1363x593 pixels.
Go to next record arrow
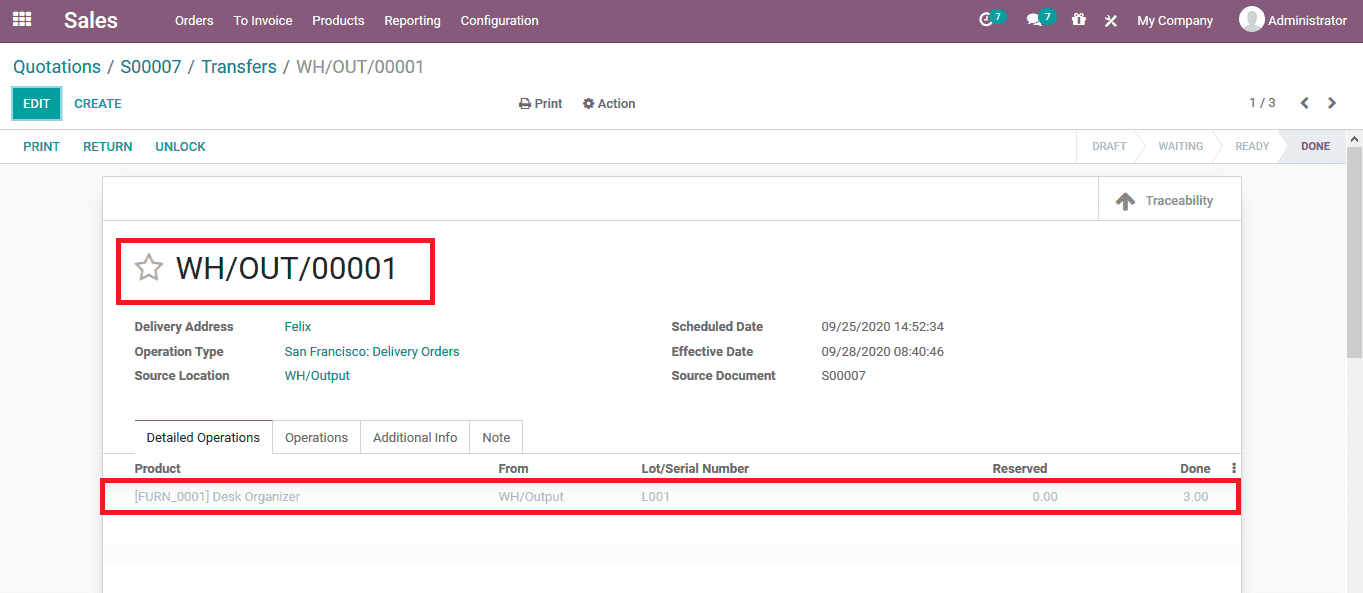click(x=1332, y=103)
